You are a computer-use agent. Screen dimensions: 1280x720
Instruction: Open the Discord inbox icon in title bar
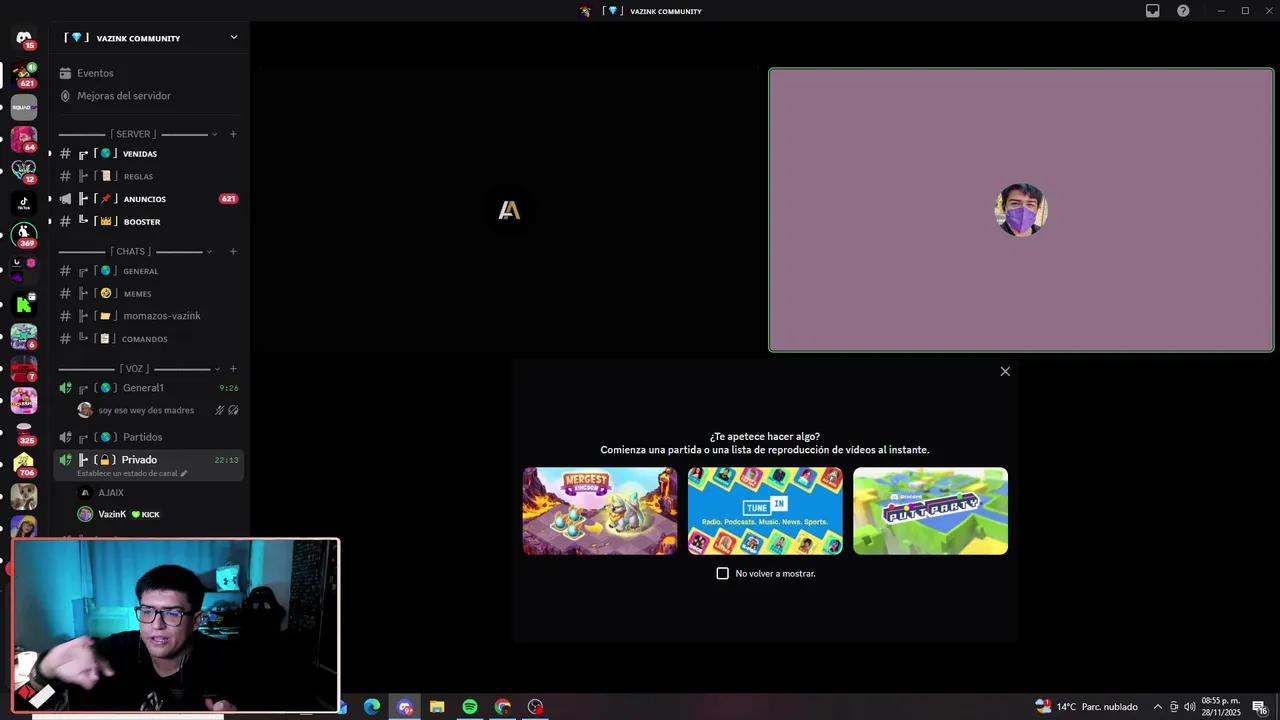pos(1152,11)
